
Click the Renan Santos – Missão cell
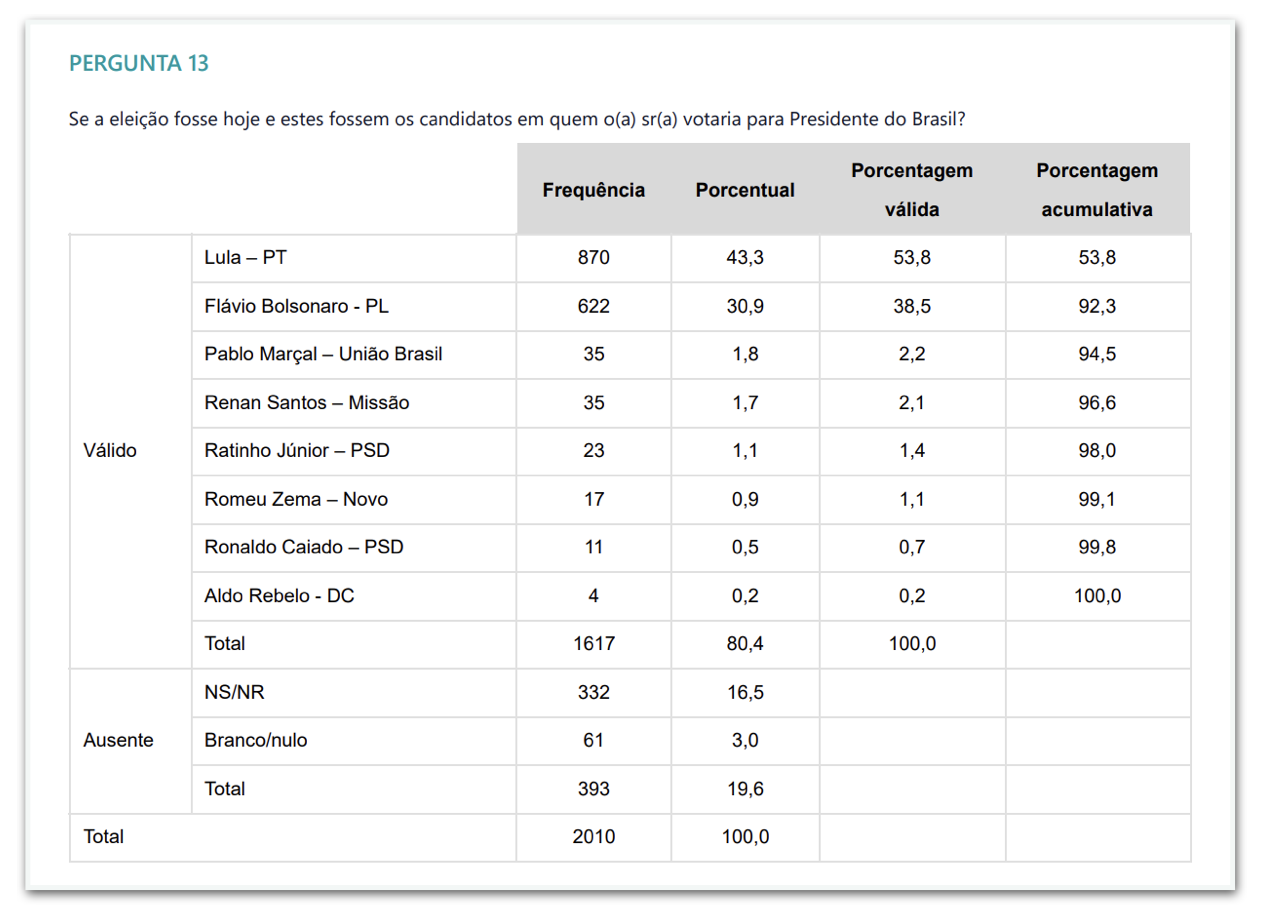pos(306,403)
